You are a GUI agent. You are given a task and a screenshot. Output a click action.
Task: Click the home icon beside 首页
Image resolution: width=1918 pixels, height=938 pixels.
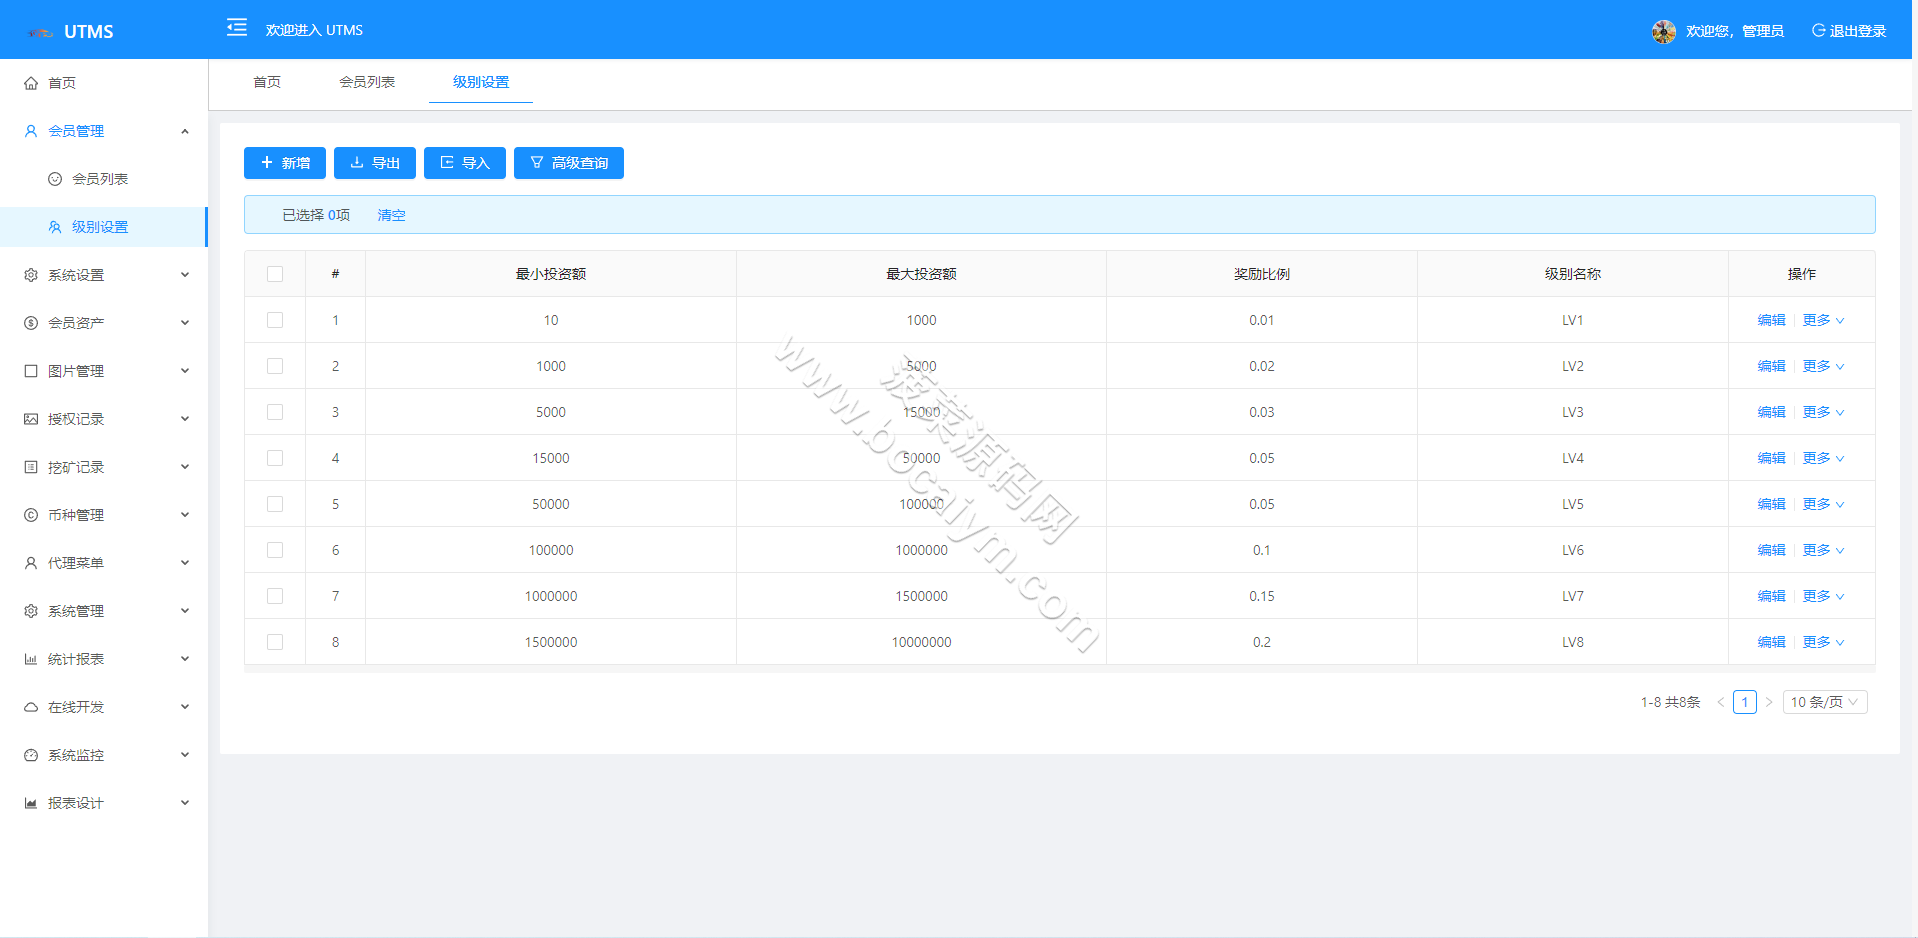click(x=31, y=83)
